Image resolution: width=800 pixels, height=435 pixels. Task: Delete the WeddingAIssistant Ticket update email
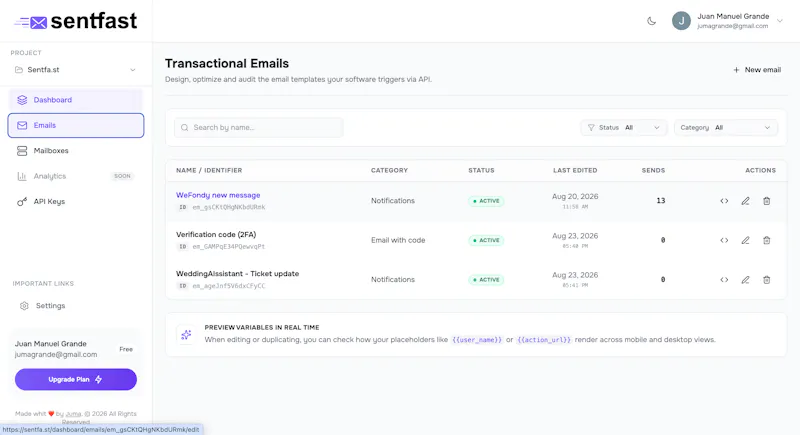coord(766,279)
